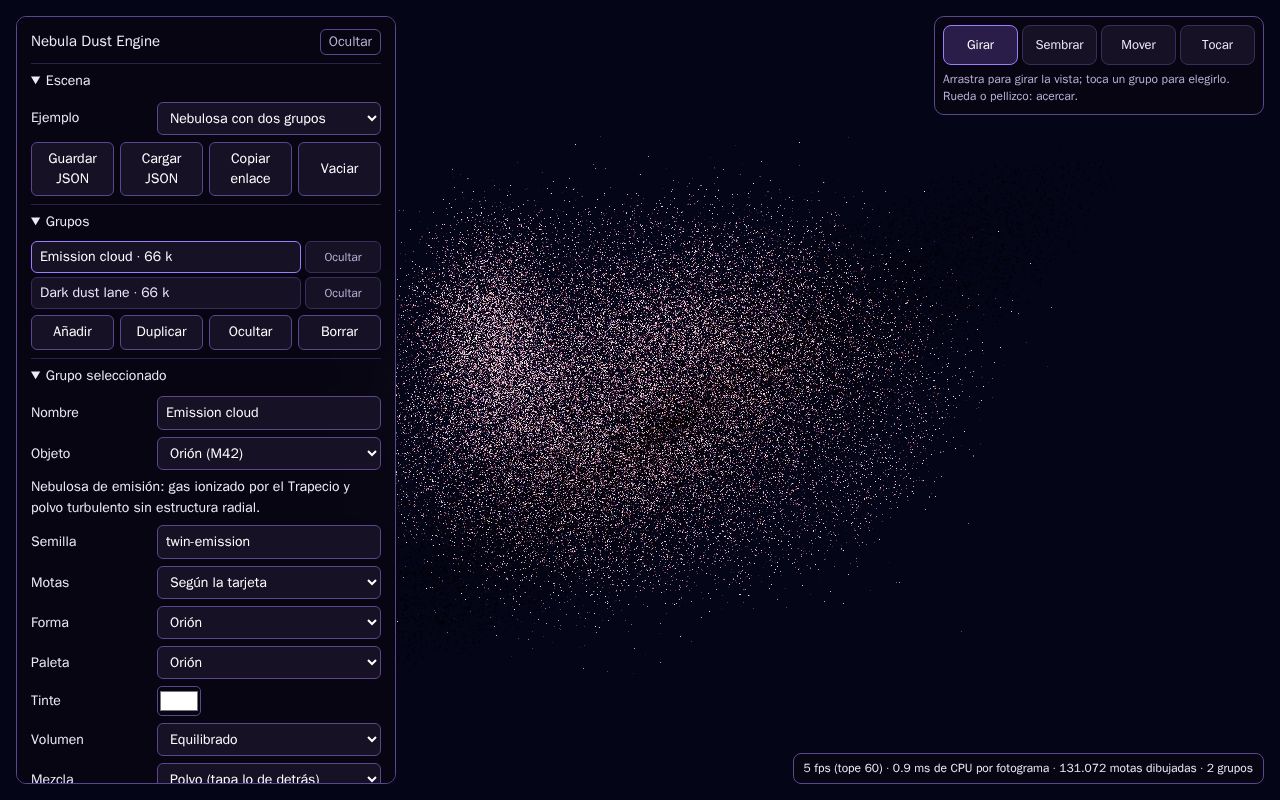1280x800 pixels.
Task: Focus the Semilla input field
Action: [269, 542]
